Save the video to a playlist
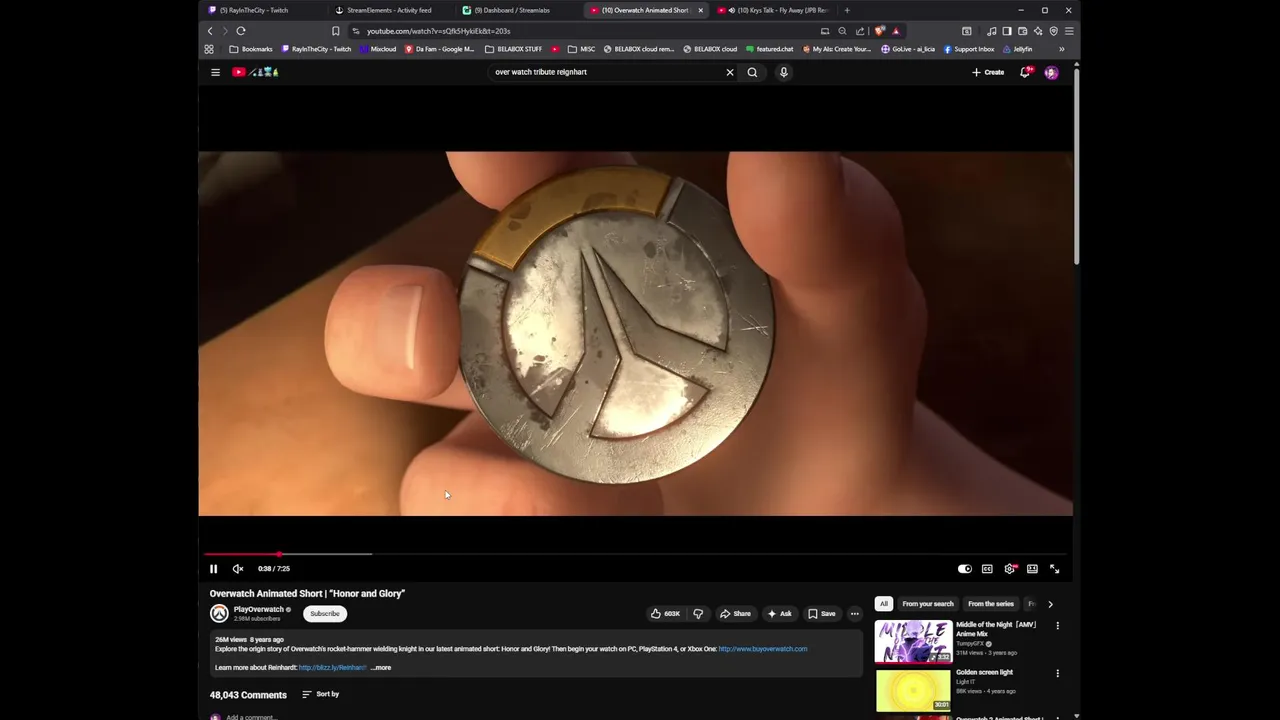Viewport: 1280px width, 720px height. click(x=822, y=614)
